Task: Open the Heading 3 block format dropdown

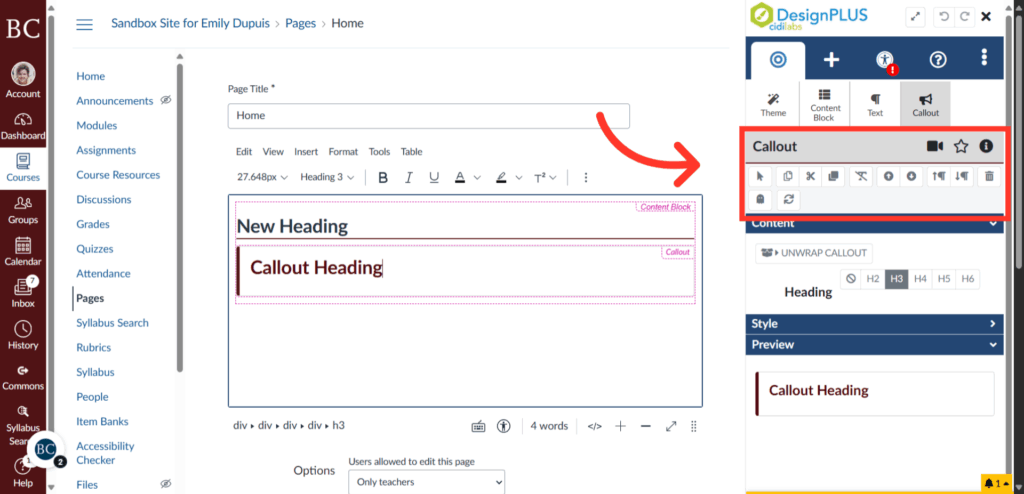Action: pos(327,177)
